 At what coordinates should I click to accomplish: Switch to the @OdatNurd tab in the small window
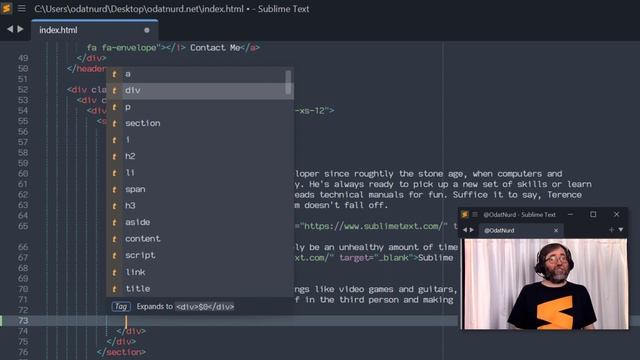[520, 230]
